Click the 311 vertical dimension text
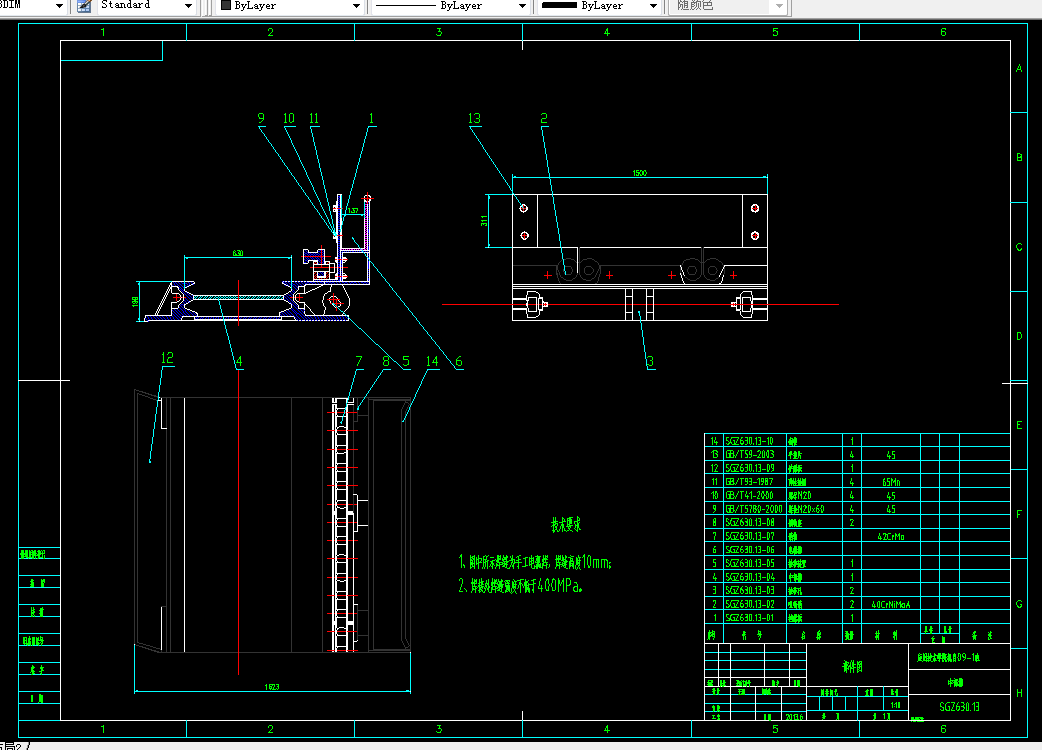 (x=484, y=221)
